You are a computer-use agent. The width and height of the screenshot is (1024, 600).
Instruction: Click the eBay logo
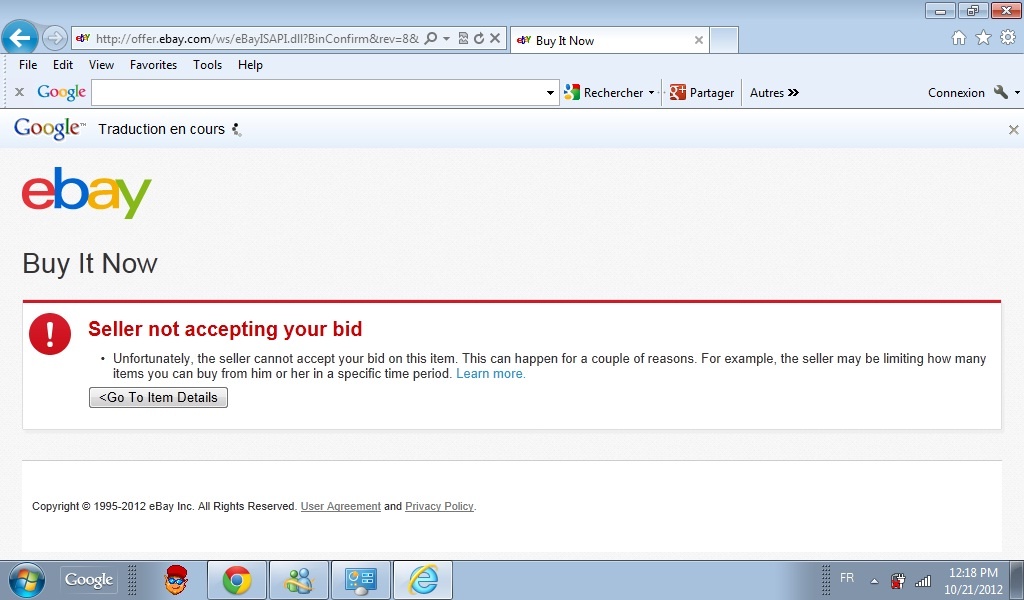click(x=87, y=192)
